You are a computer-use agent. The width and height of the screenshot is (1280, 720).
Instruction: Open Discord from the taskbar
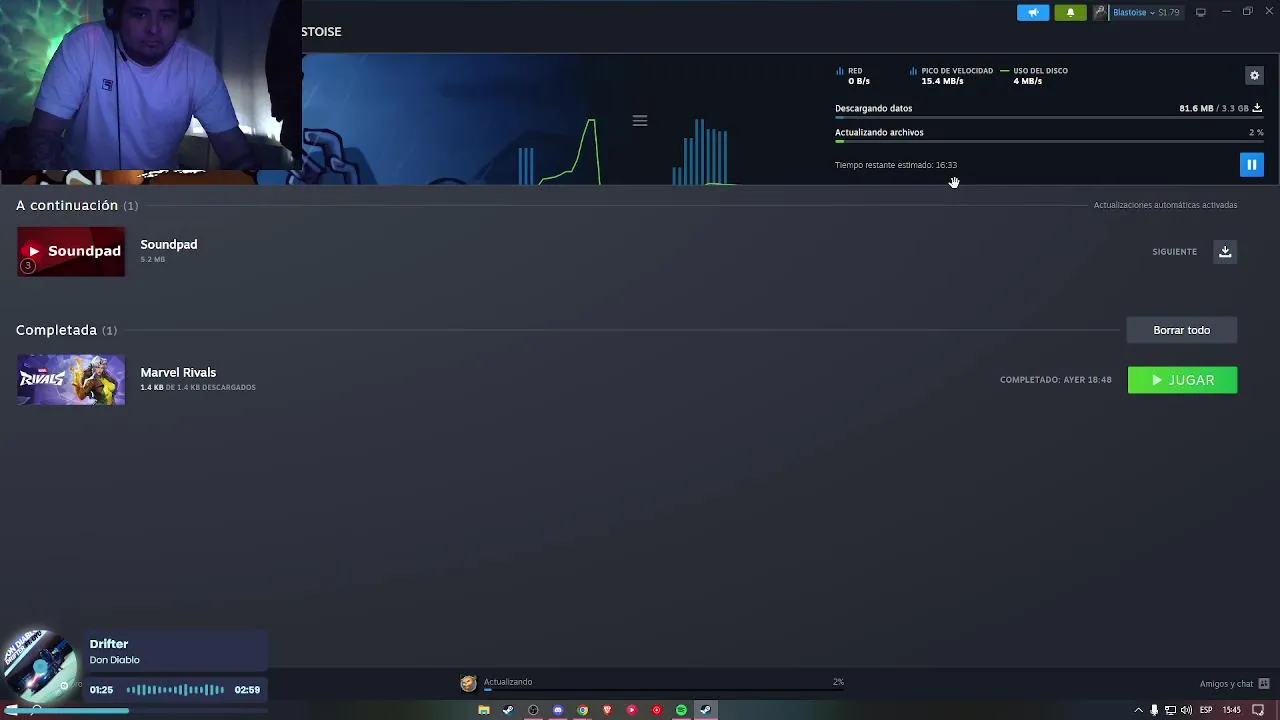(x=558, y=710)
